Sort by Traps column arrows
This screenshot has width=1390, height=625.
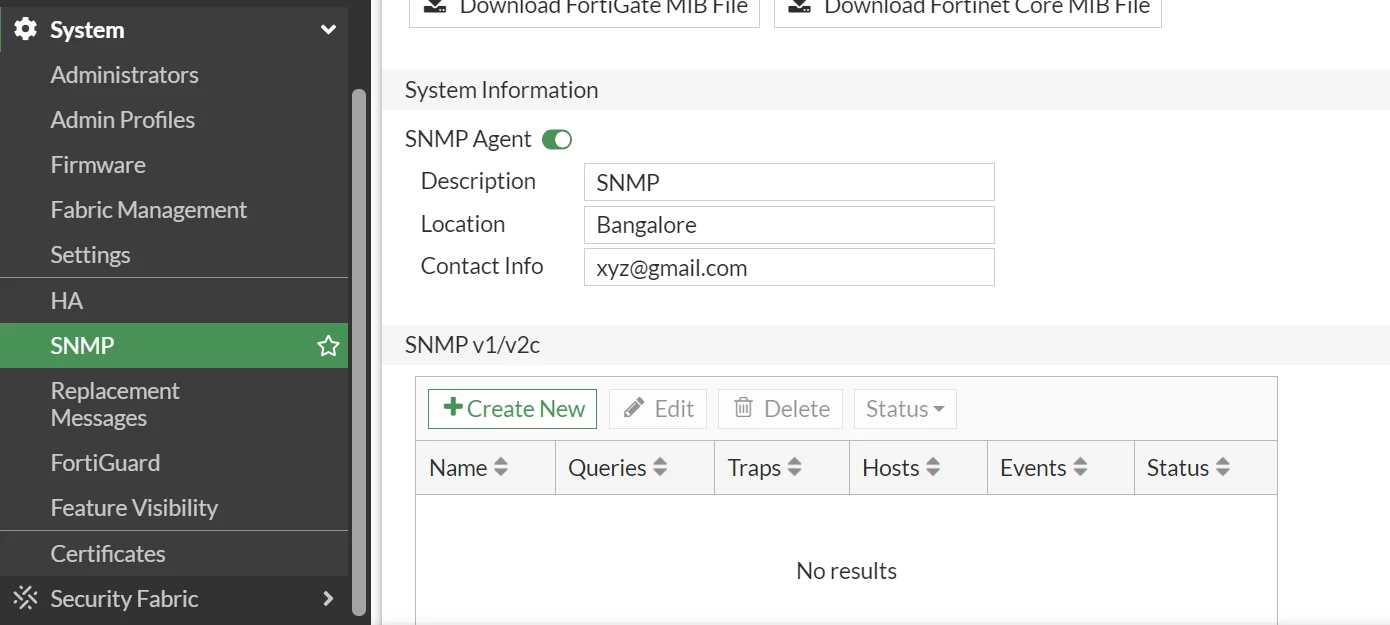tap(794, 467)
